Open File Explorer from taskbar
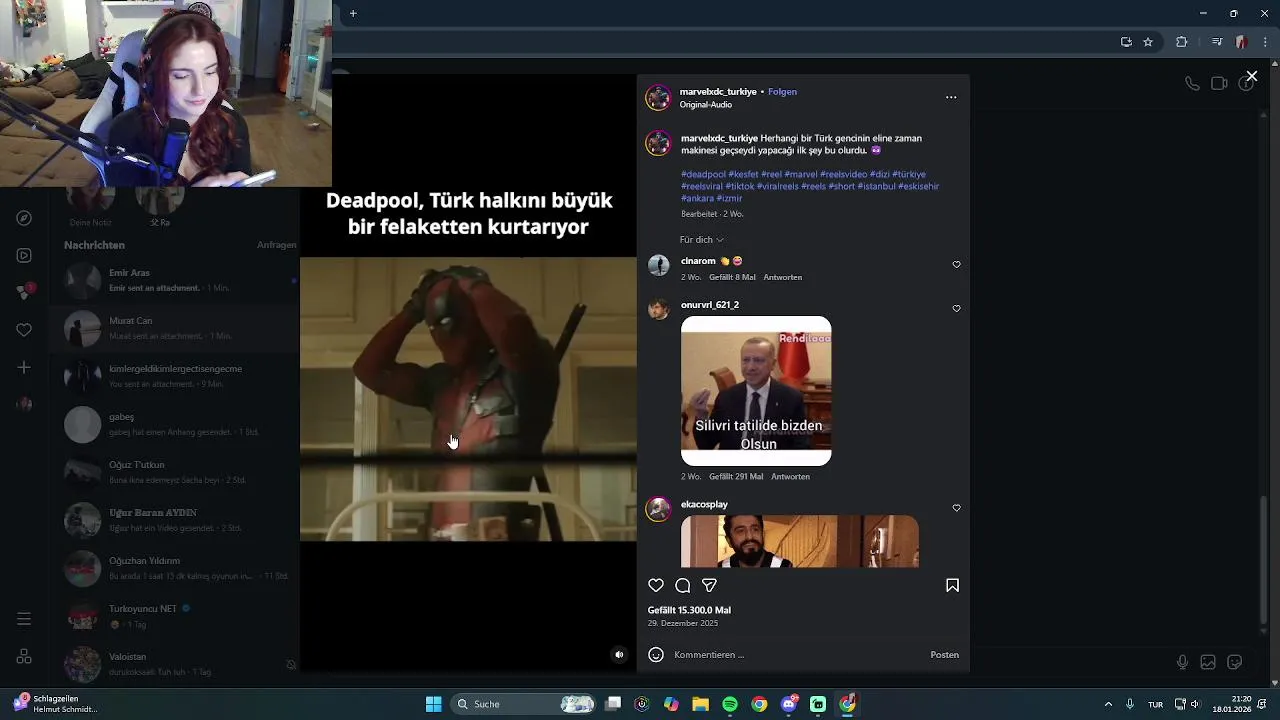Viewport: 1280px width, 720px height. click(x=700, y=704)
